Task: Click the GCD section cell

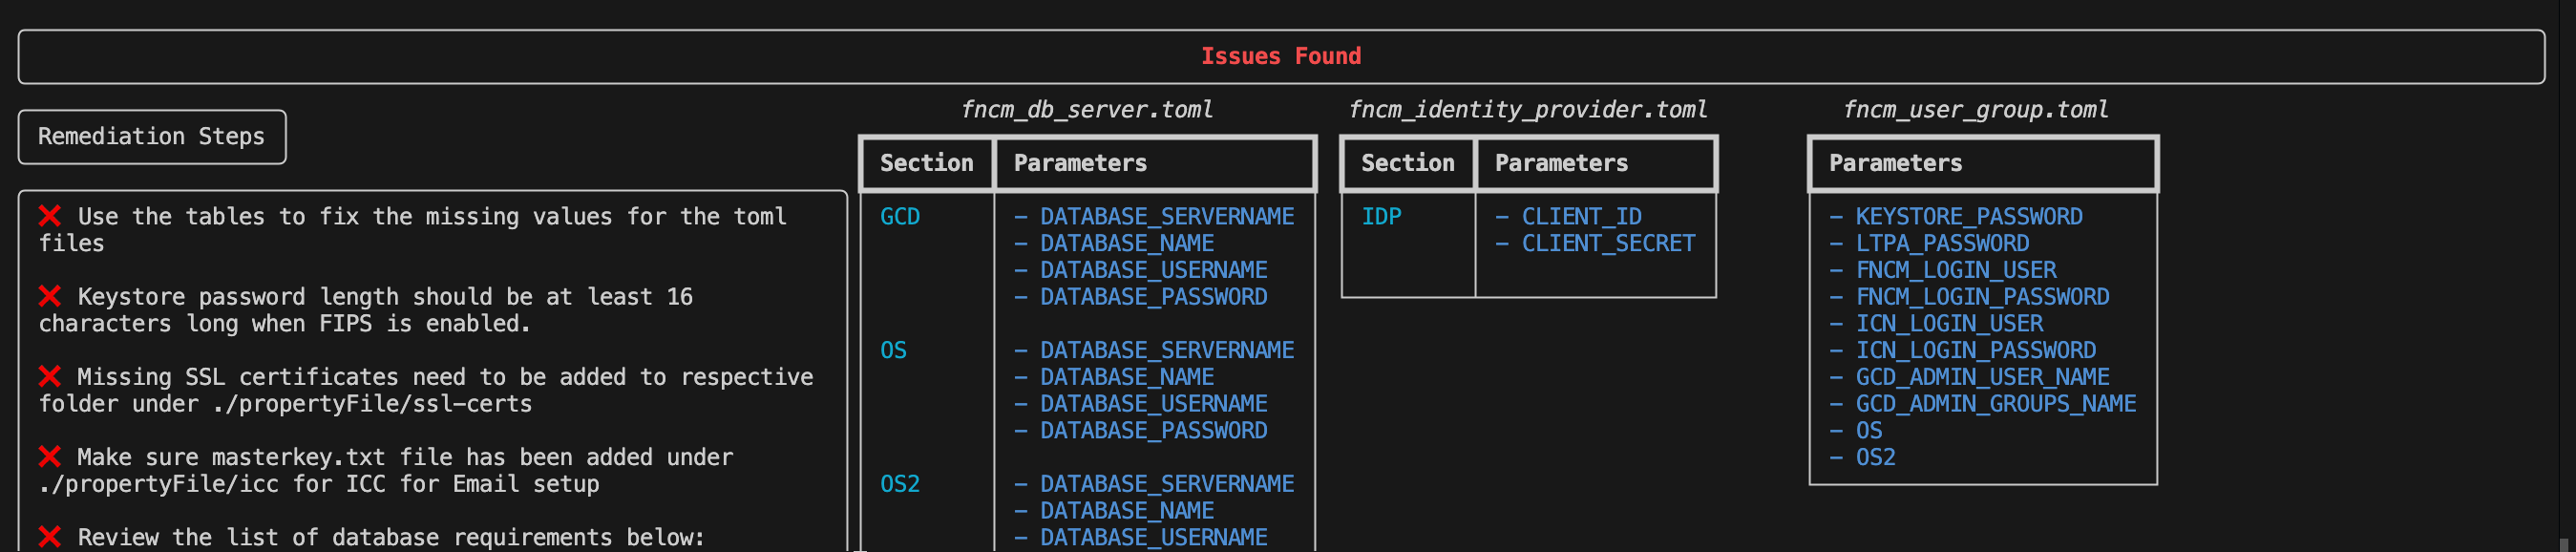Action: click(x=900, y=216)
